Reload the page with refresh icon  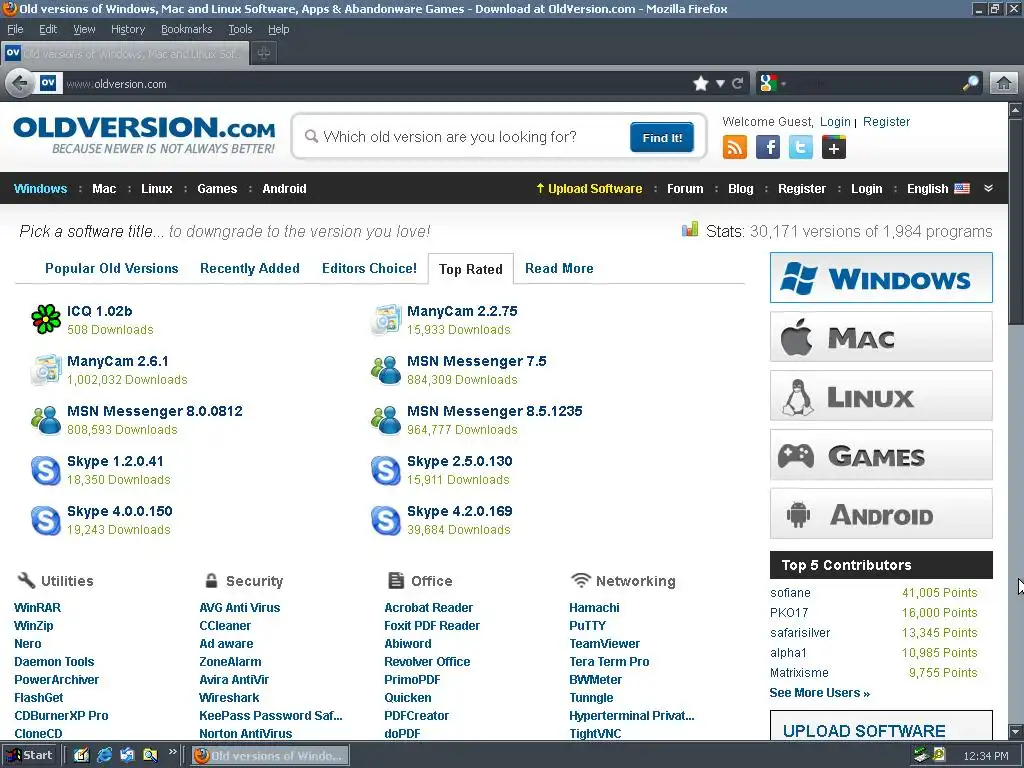[x=738, y=84]
